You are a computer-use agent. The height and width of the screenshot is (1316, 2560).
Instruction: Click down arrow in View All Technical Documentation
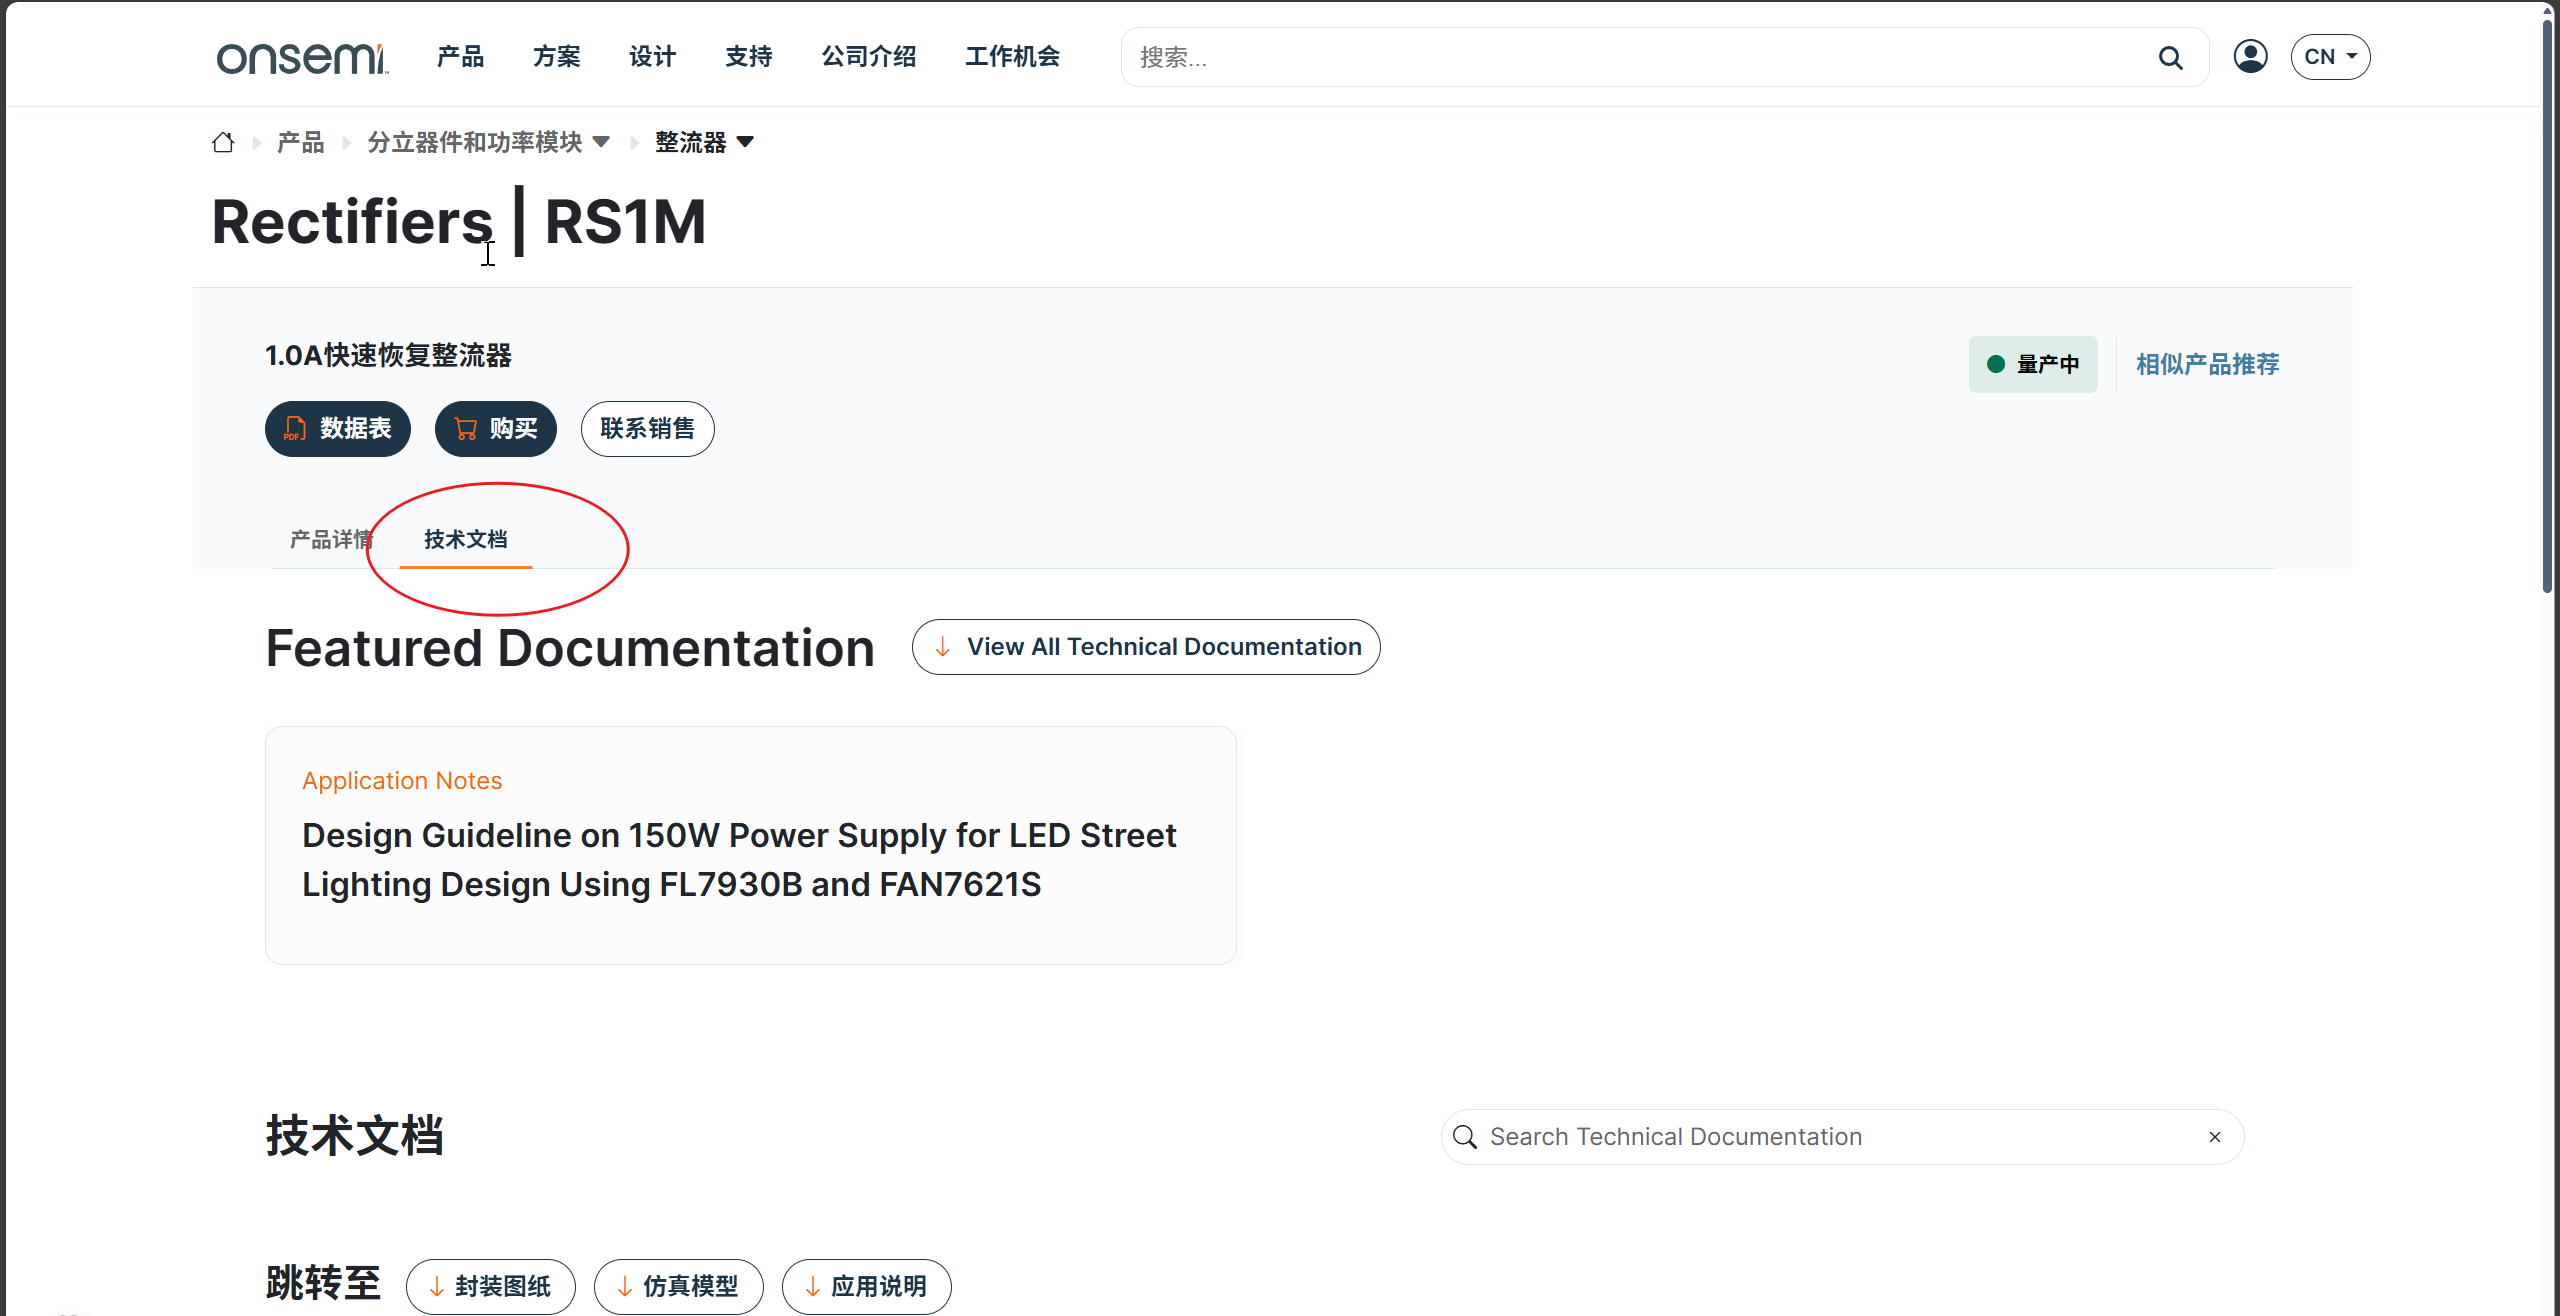point(943,647)
